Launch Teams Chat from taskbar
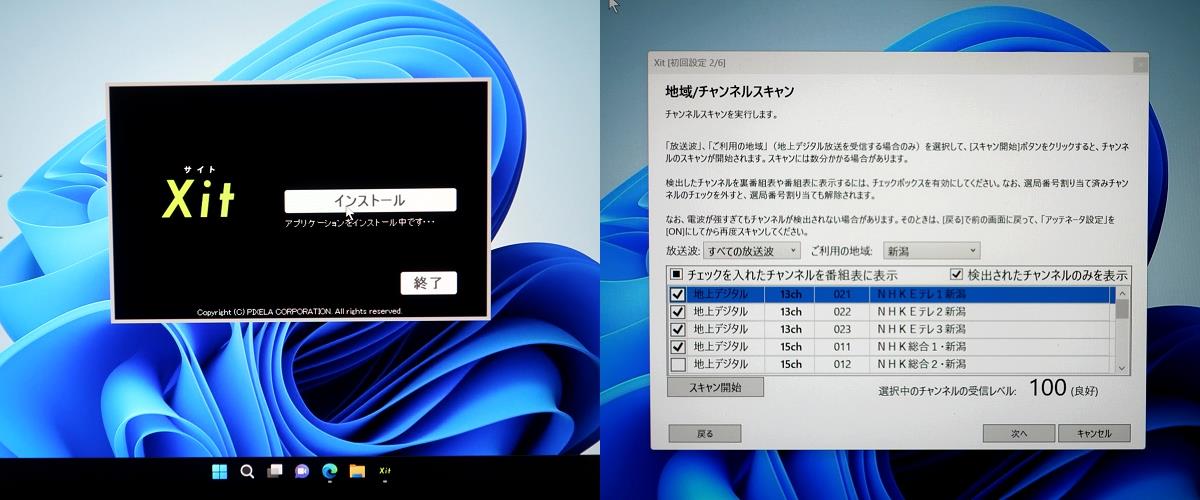This screenshot has width=1200, height=500. pyautogui.click(x=302, y=471)
